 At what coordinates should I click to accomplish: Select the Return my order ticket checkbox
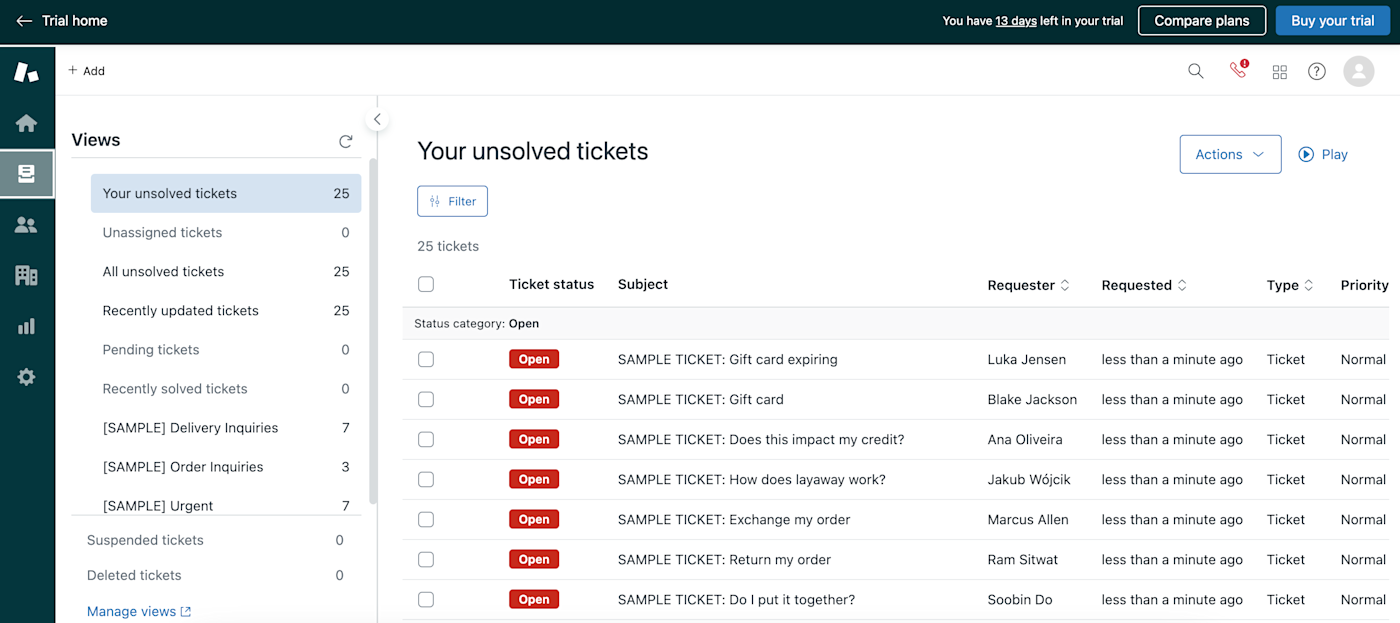click(426, 560)
